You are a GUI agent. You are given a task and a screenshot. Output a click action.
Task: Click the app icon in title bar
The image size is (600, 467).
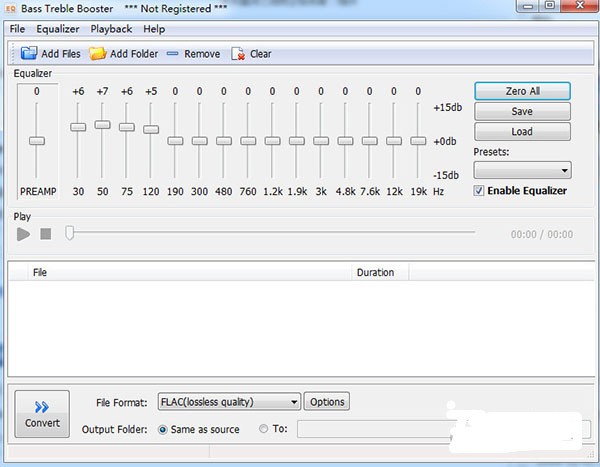[x=10, y=9]
